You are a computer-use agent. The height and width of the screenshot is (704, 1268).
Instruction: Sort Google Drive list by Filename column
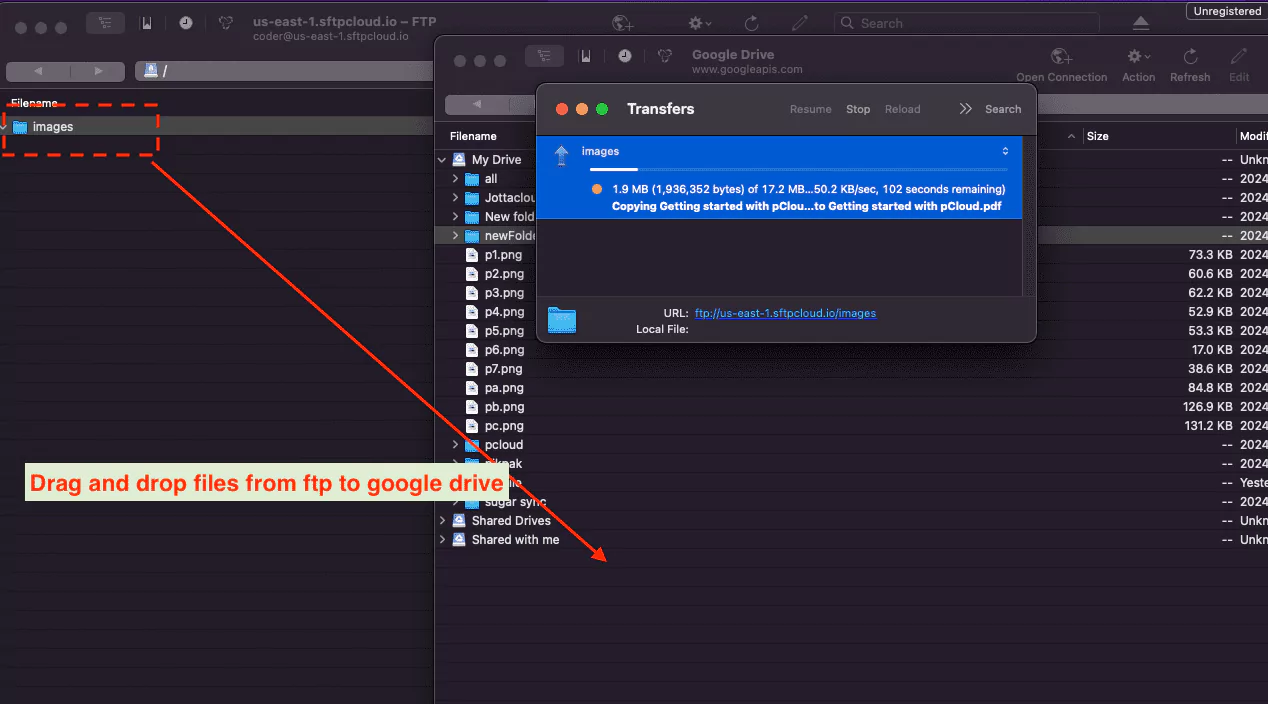click(473, 136)
